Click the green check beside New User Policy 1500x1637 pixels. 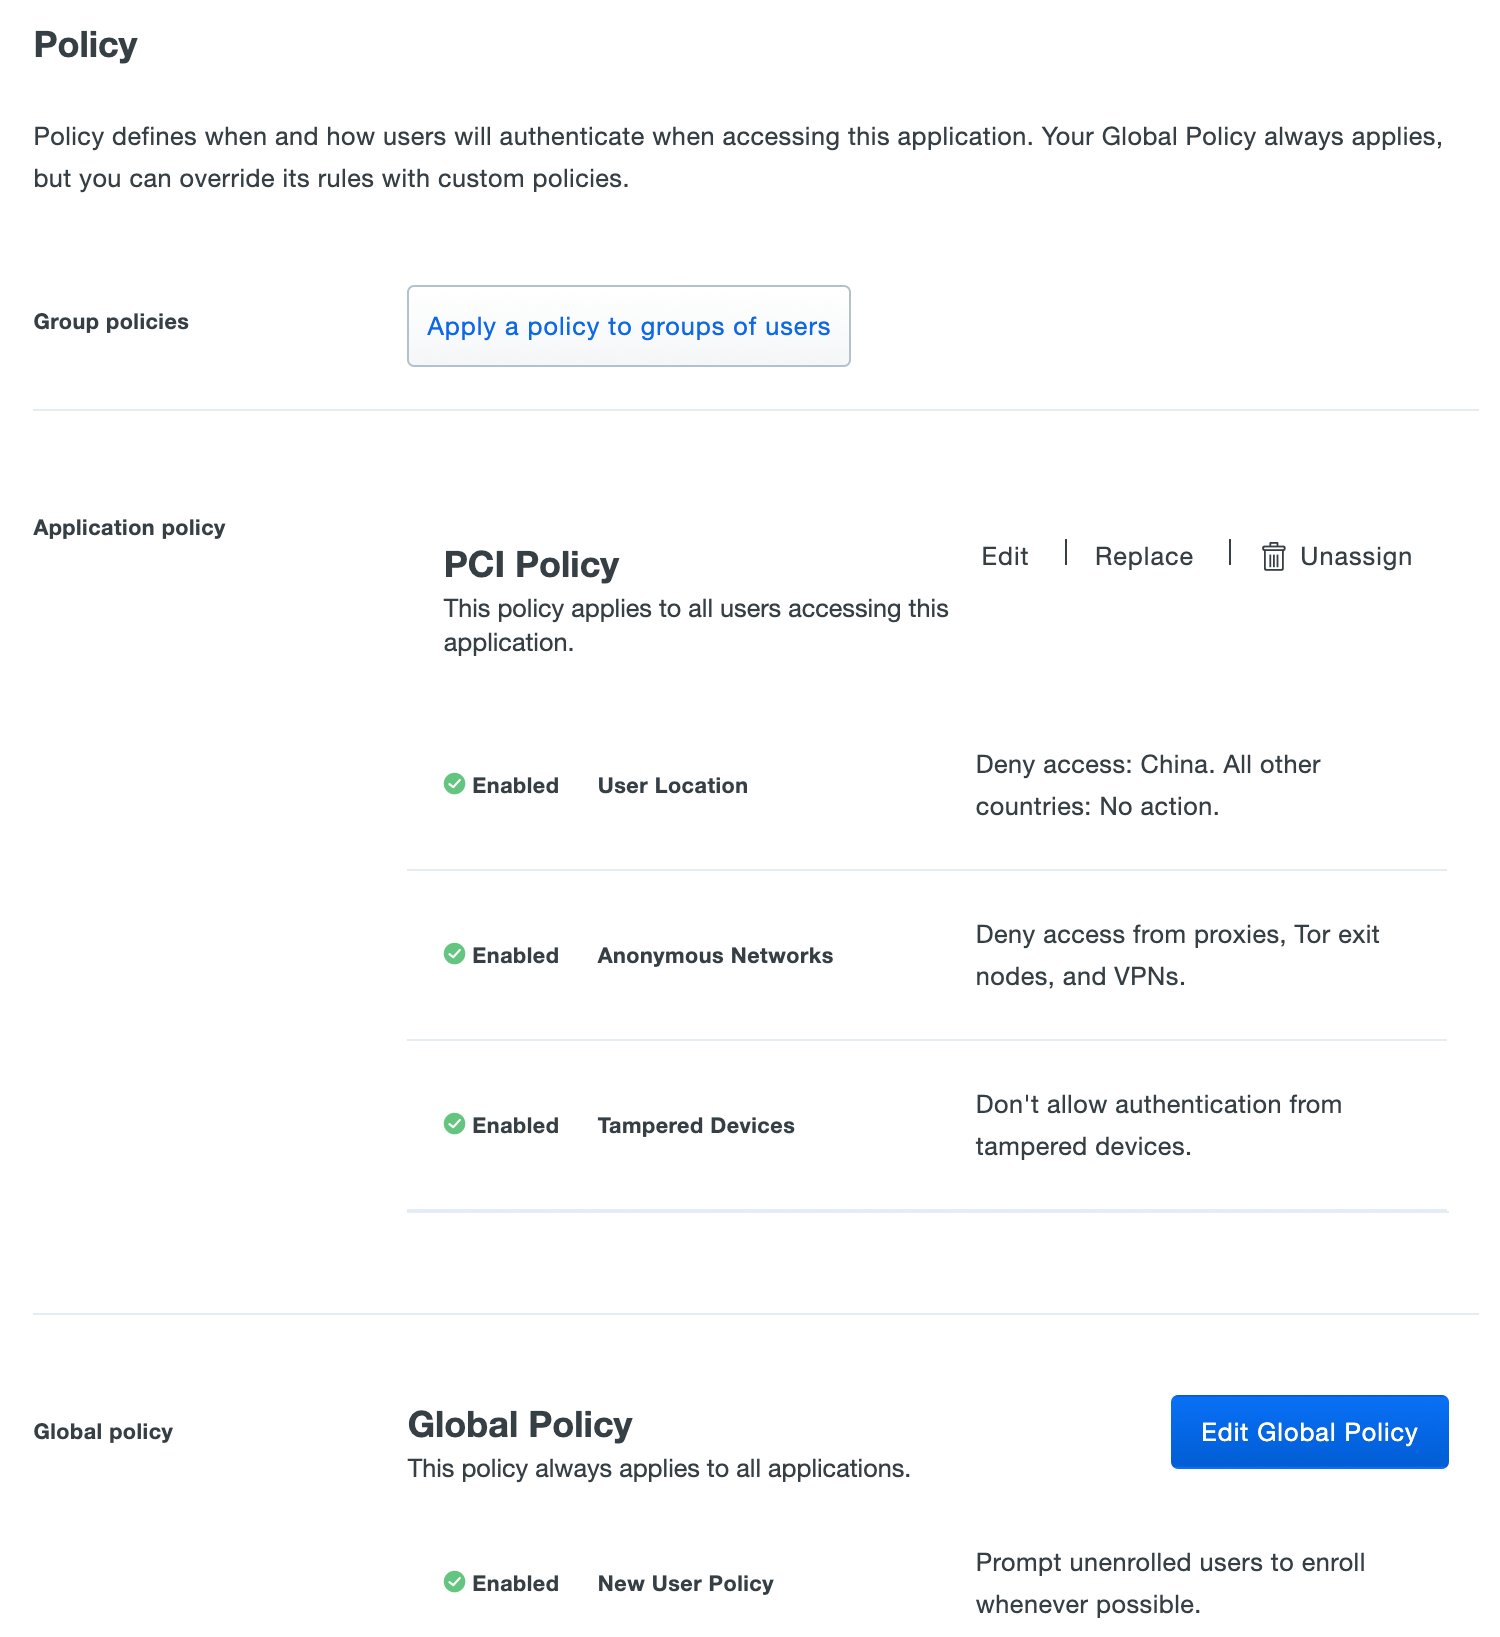[x=455, y=1583]
